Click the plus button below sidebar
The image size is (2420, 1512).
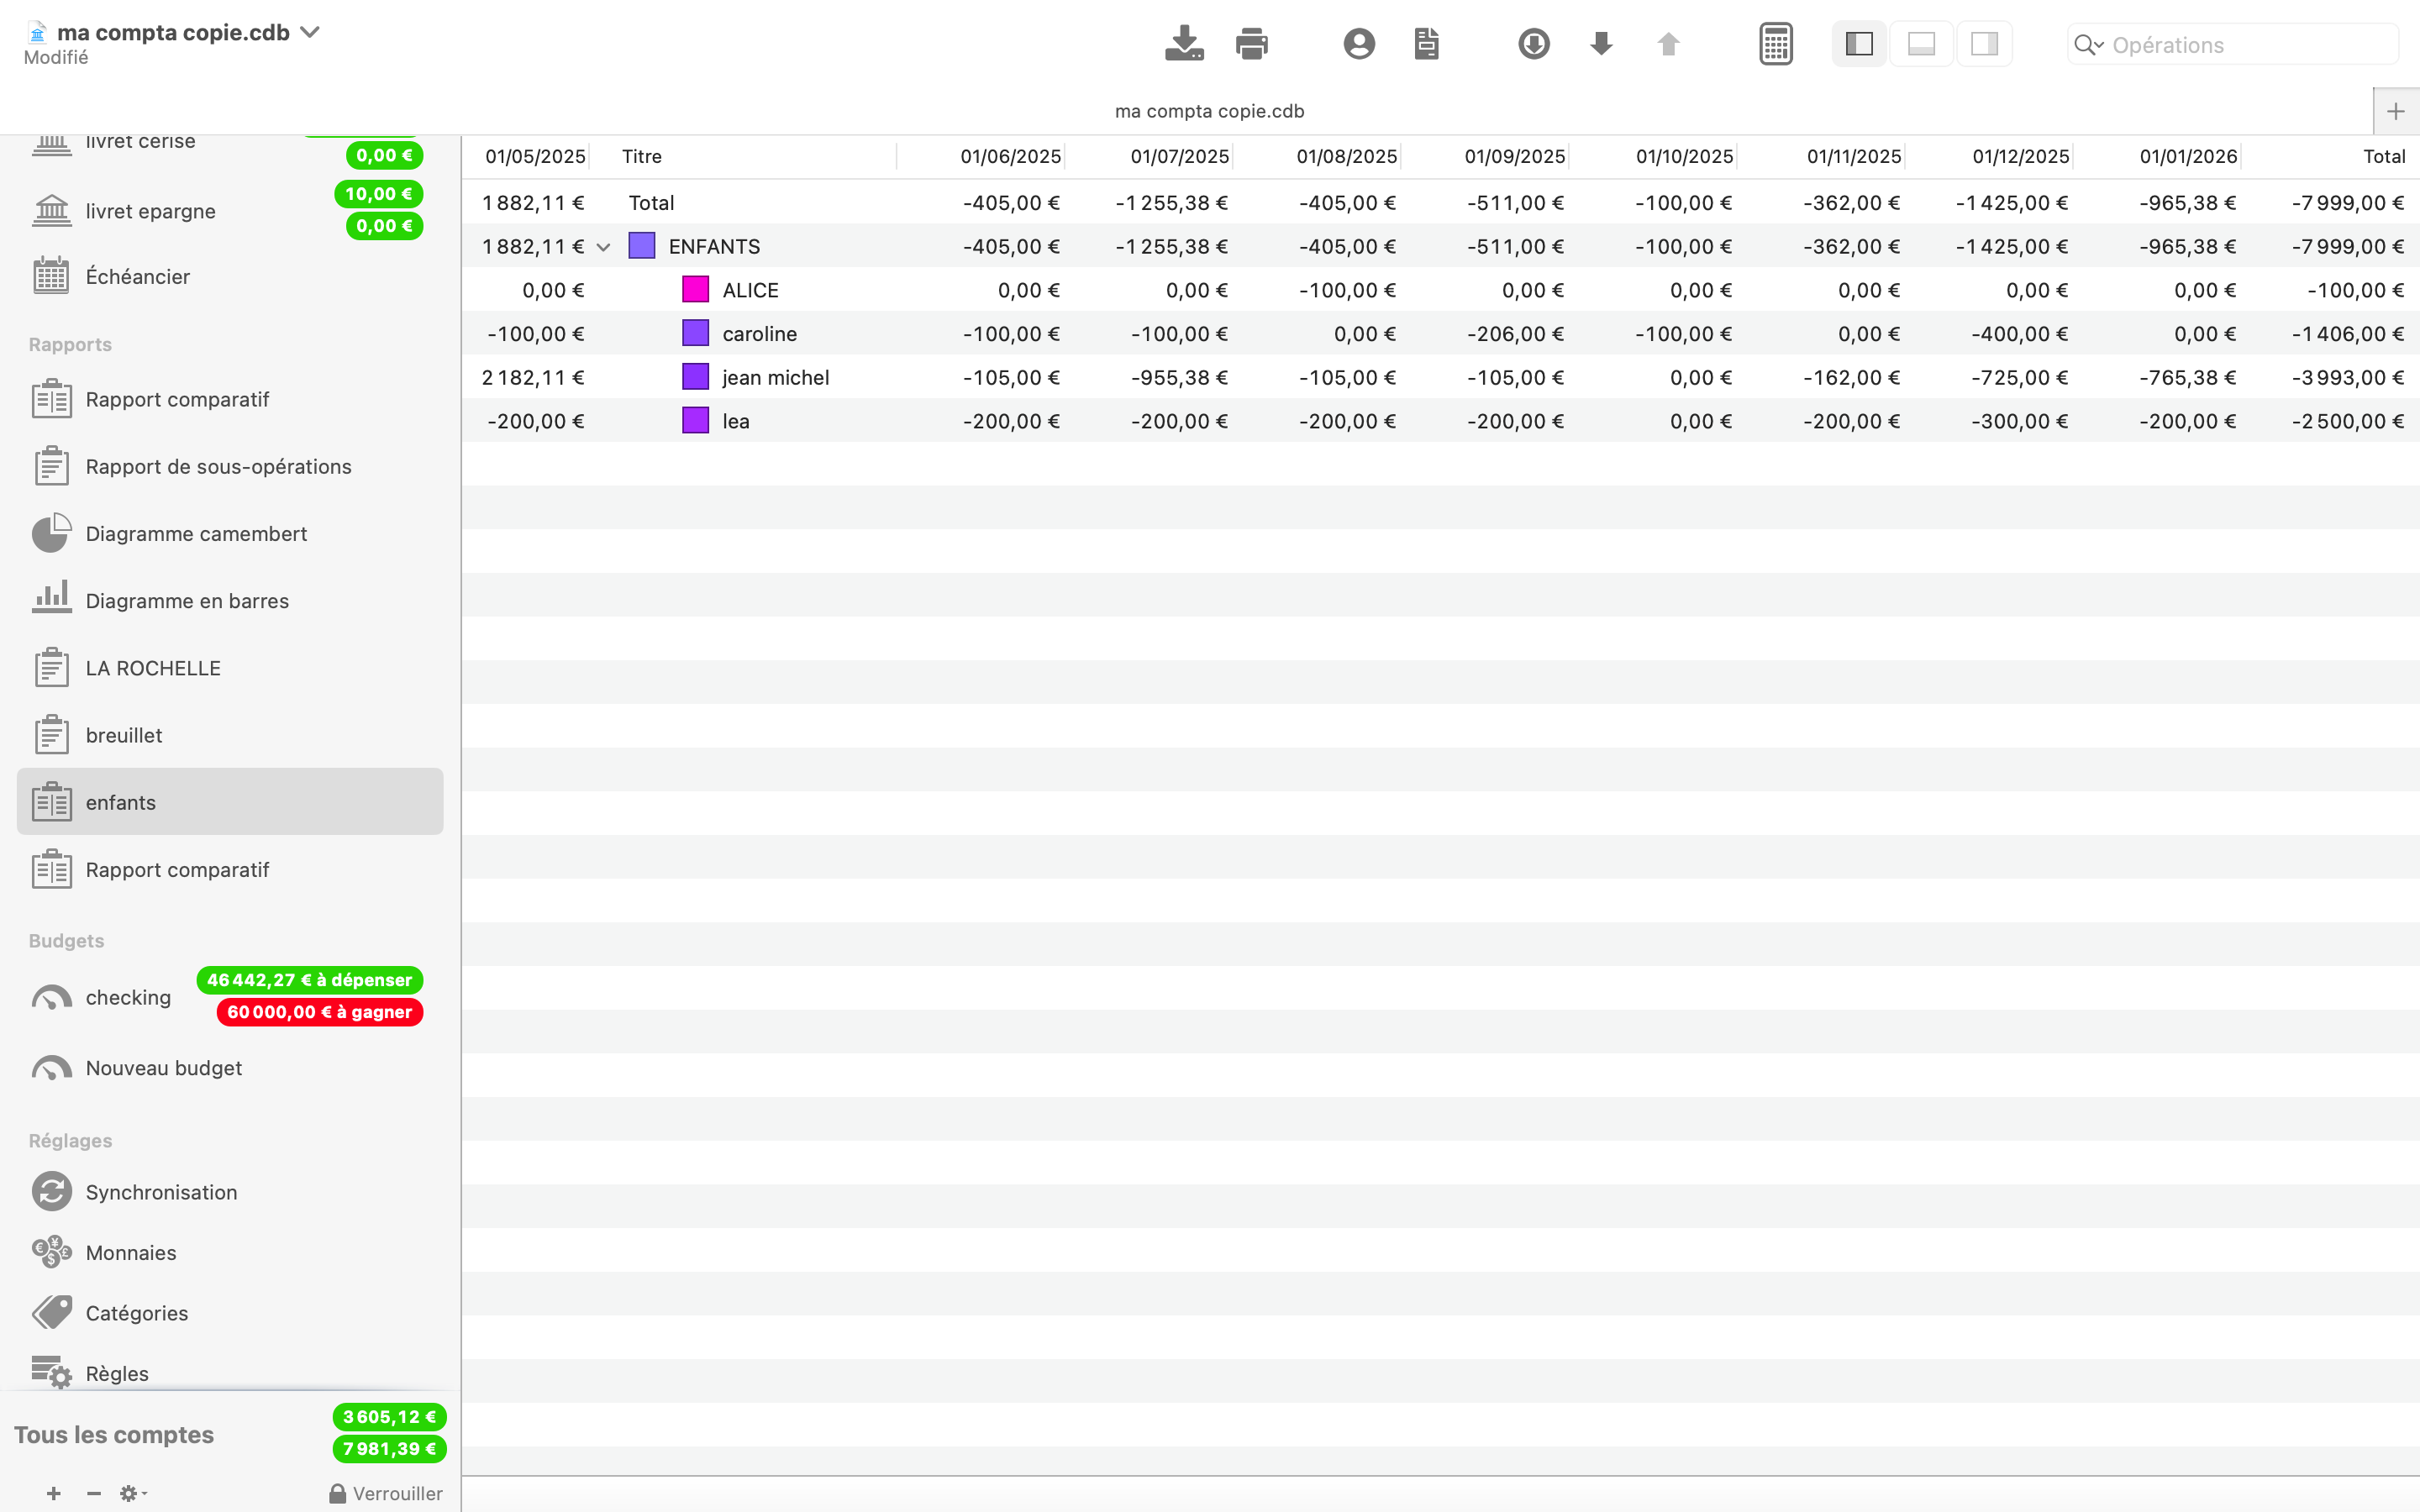pyautogui.click(x=54, y=1493)
